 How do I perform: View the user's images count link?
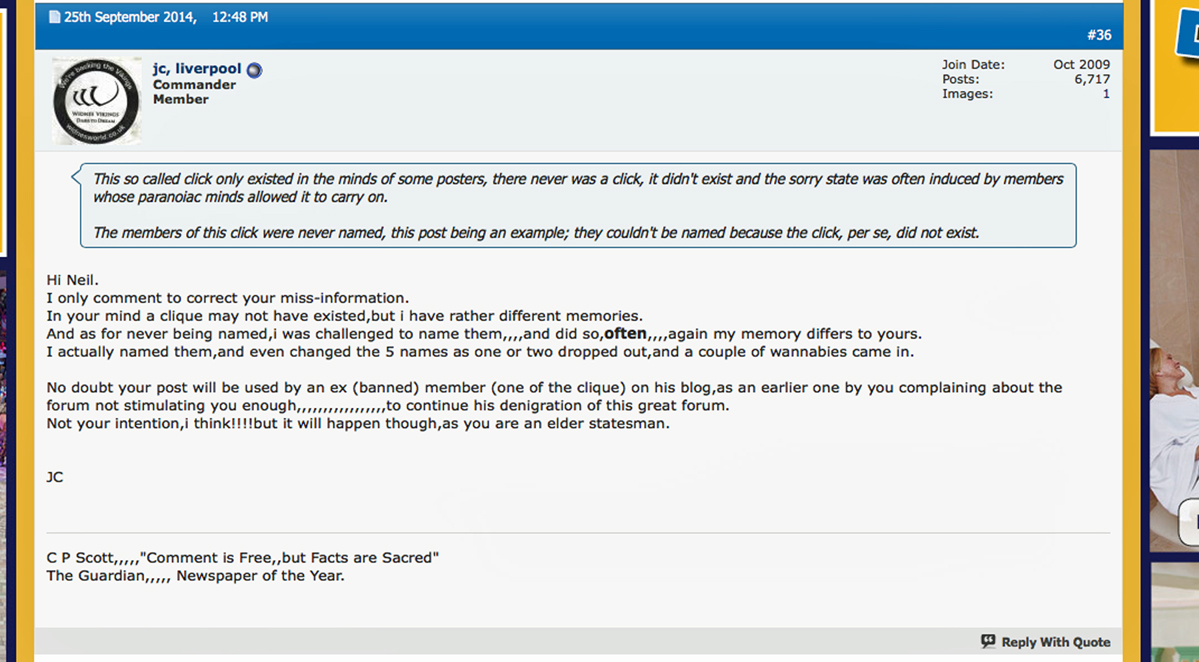click(x=1106, y=94)
